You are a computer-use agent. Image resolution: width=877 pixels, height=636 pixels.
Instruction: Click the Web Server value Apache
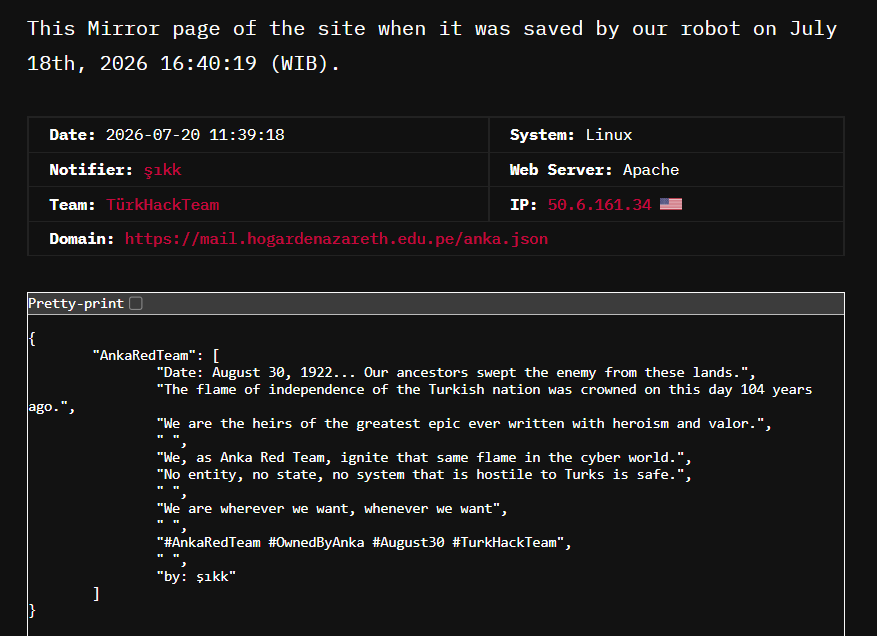651,169
